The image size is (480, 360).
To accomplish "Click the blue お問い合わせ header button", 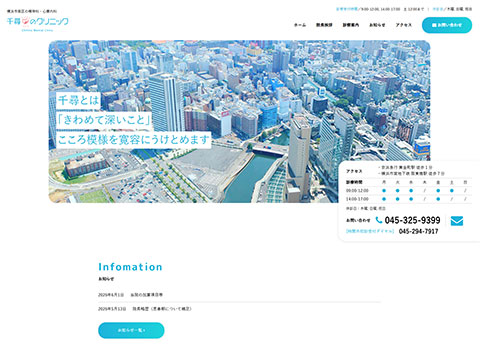I will tap(447, 25).
